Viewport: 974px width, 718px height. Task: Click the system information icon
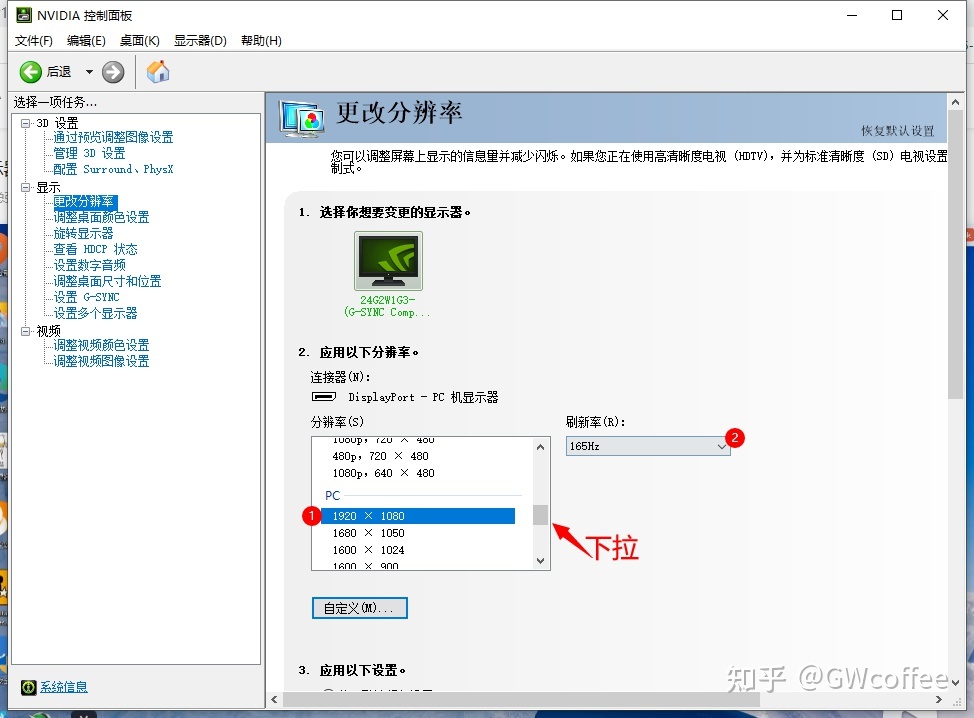[x=29, y=687]
